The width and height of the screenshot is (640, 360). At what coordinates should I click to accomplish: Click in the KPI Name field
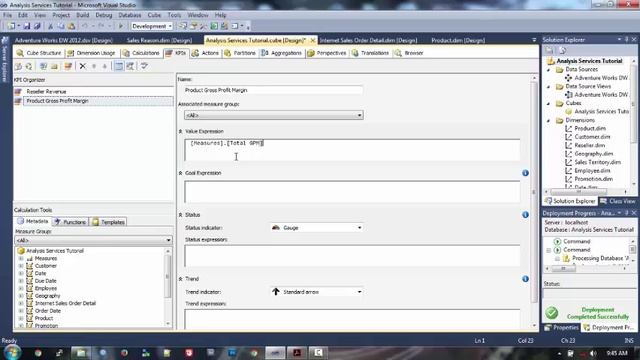point(273,90)
